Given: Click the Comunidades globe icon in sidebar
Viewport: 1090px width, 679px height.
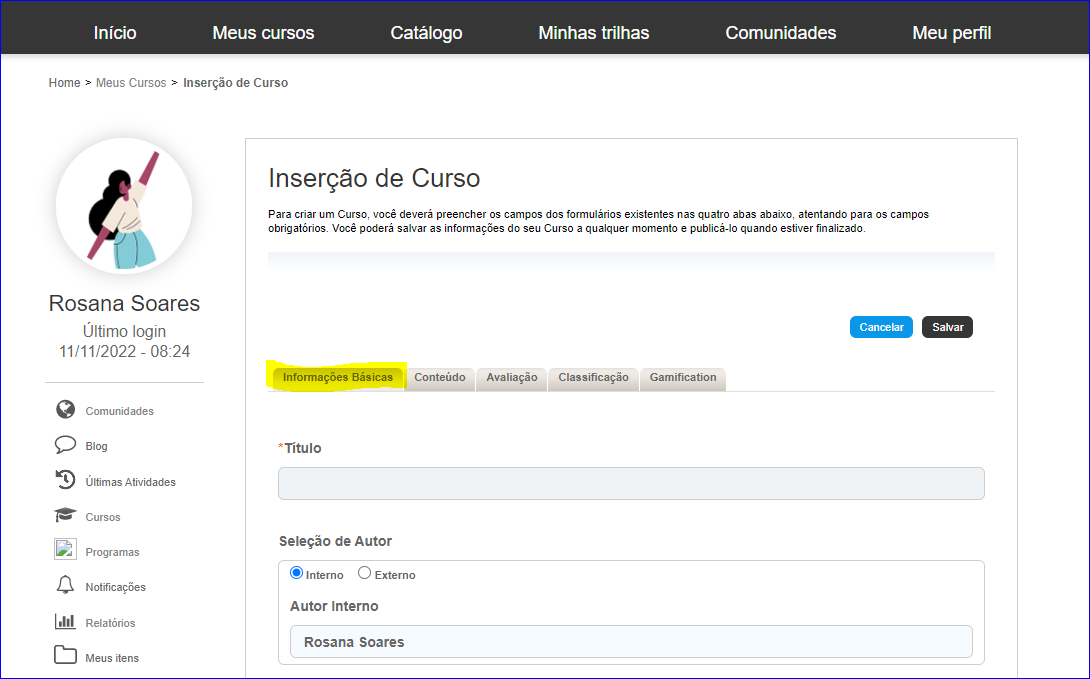Looking at the screenshot, I should (x=65, y=410).
